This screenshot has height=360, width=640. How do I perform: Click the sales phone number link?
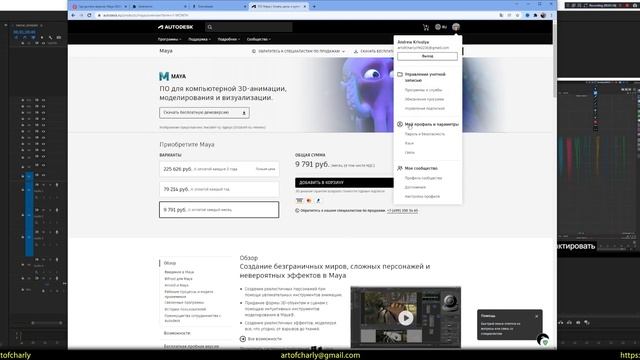point(402,211)
